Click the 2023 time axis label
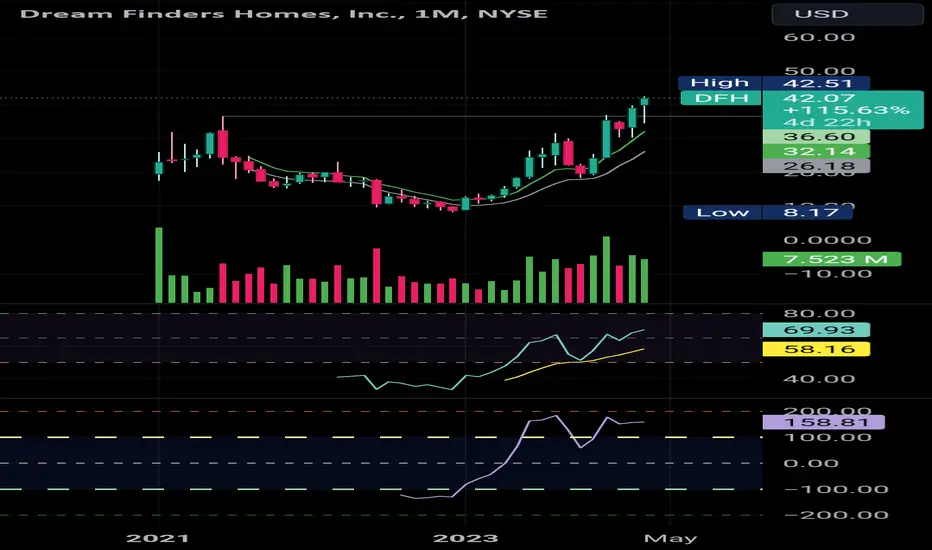Image resolution: width=932 pixels, height=550 pixels. click(465, 538)
